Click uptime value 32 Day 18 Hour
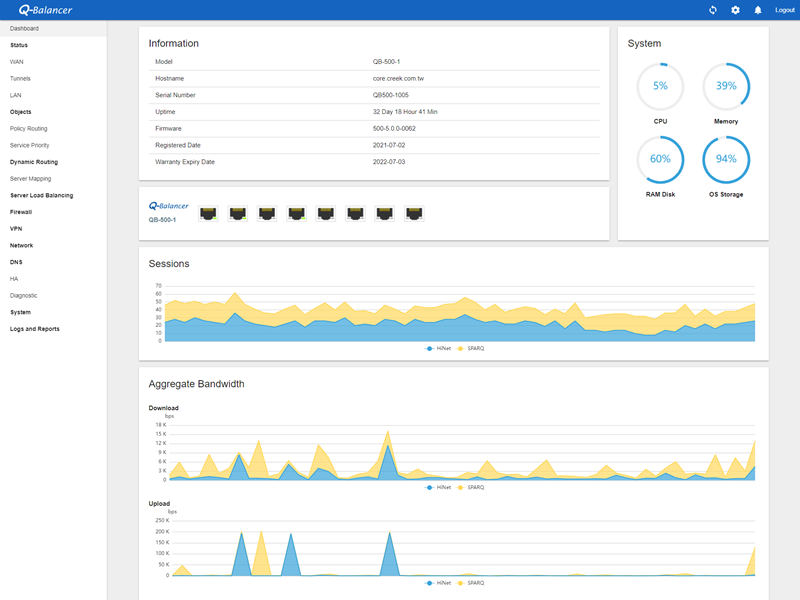The image size is (800, 600). 405,112
